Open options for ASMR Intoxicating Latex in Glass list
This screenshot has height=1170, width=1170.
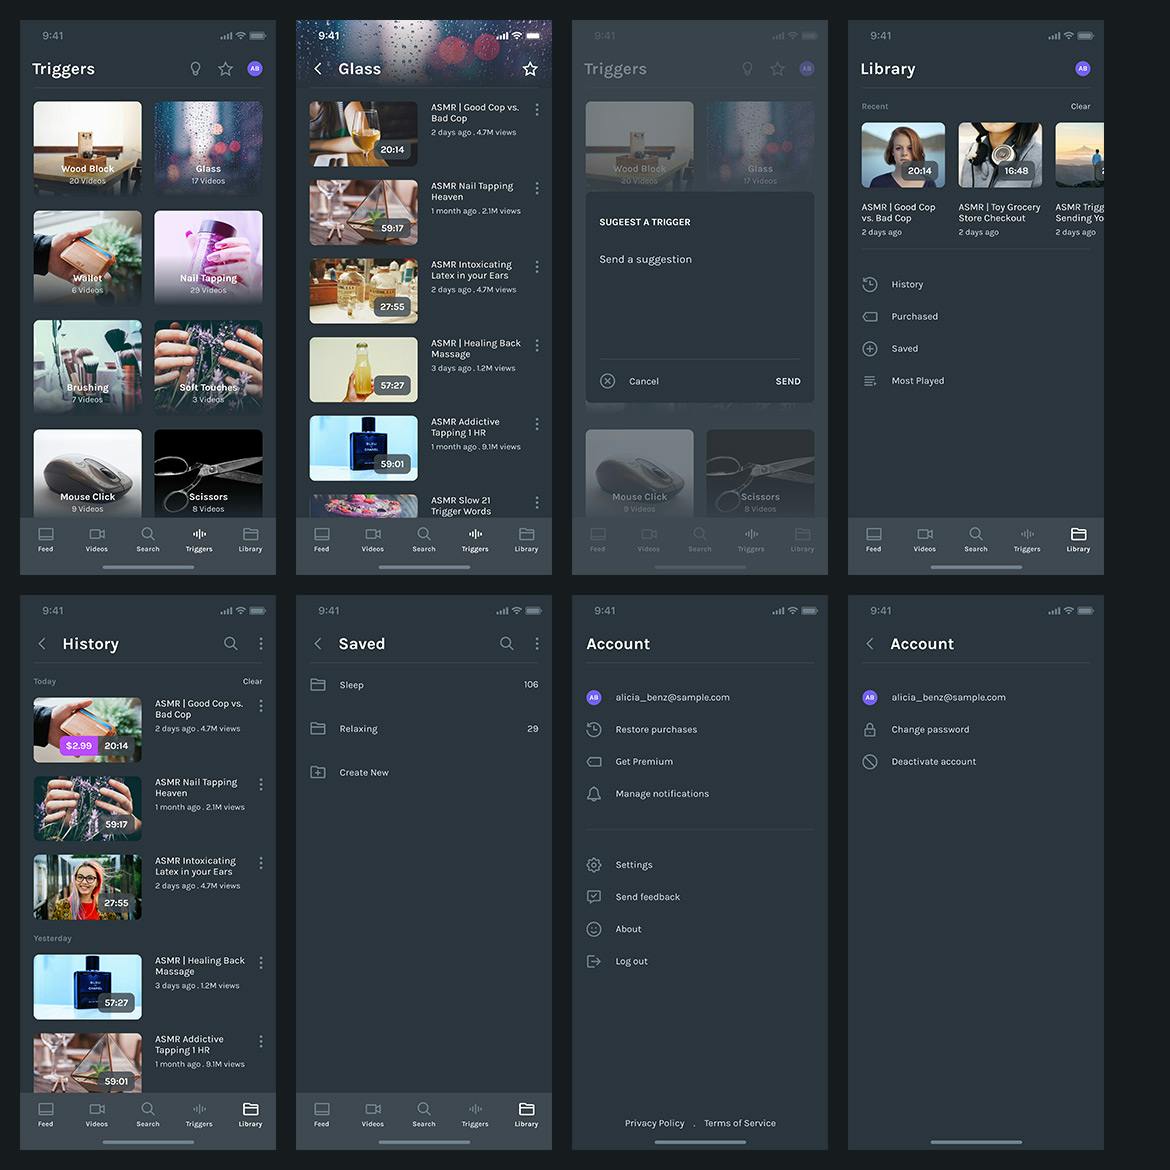pos(536,266)
